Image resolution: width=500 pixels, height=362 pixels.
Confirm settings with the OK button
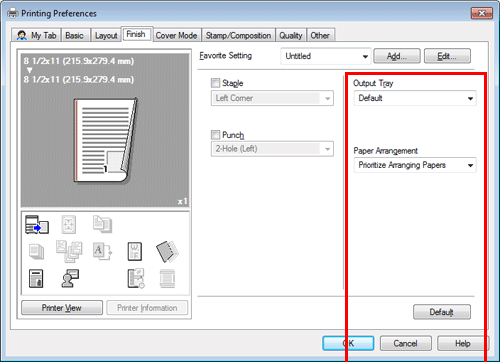point(348,343)
